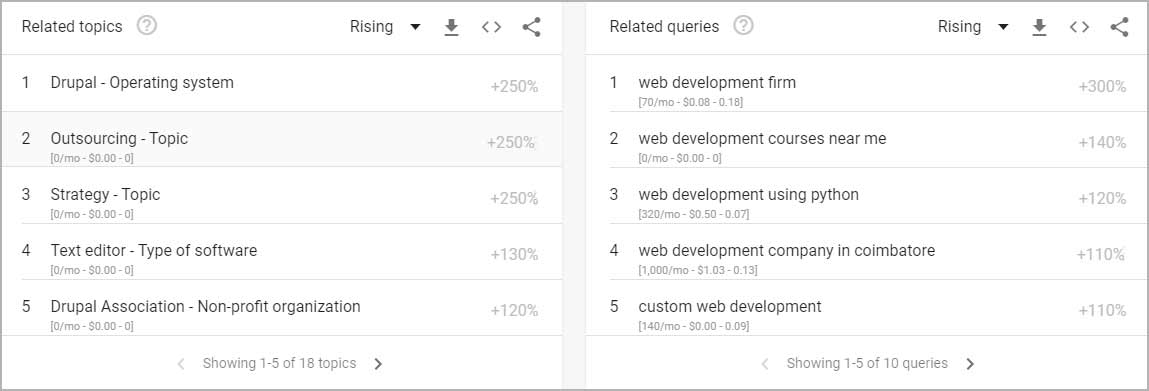The width and height of the screenshot is (1149, 391).
Task: Open the Rising dropdown for Related queries
Action: [973, 27]
